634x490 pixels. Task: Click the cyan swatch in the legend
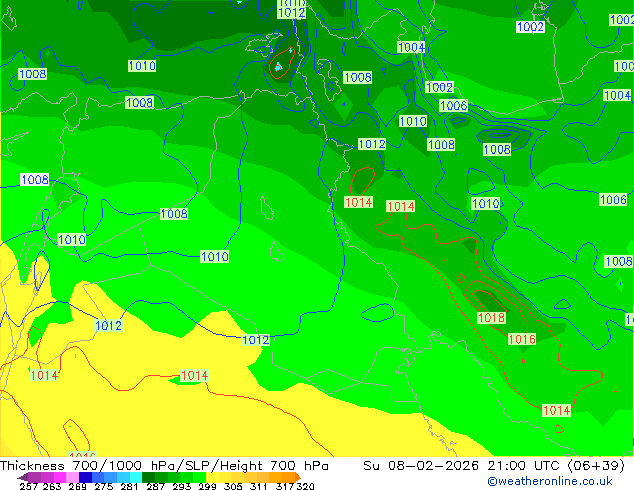[x=136, y=477]
